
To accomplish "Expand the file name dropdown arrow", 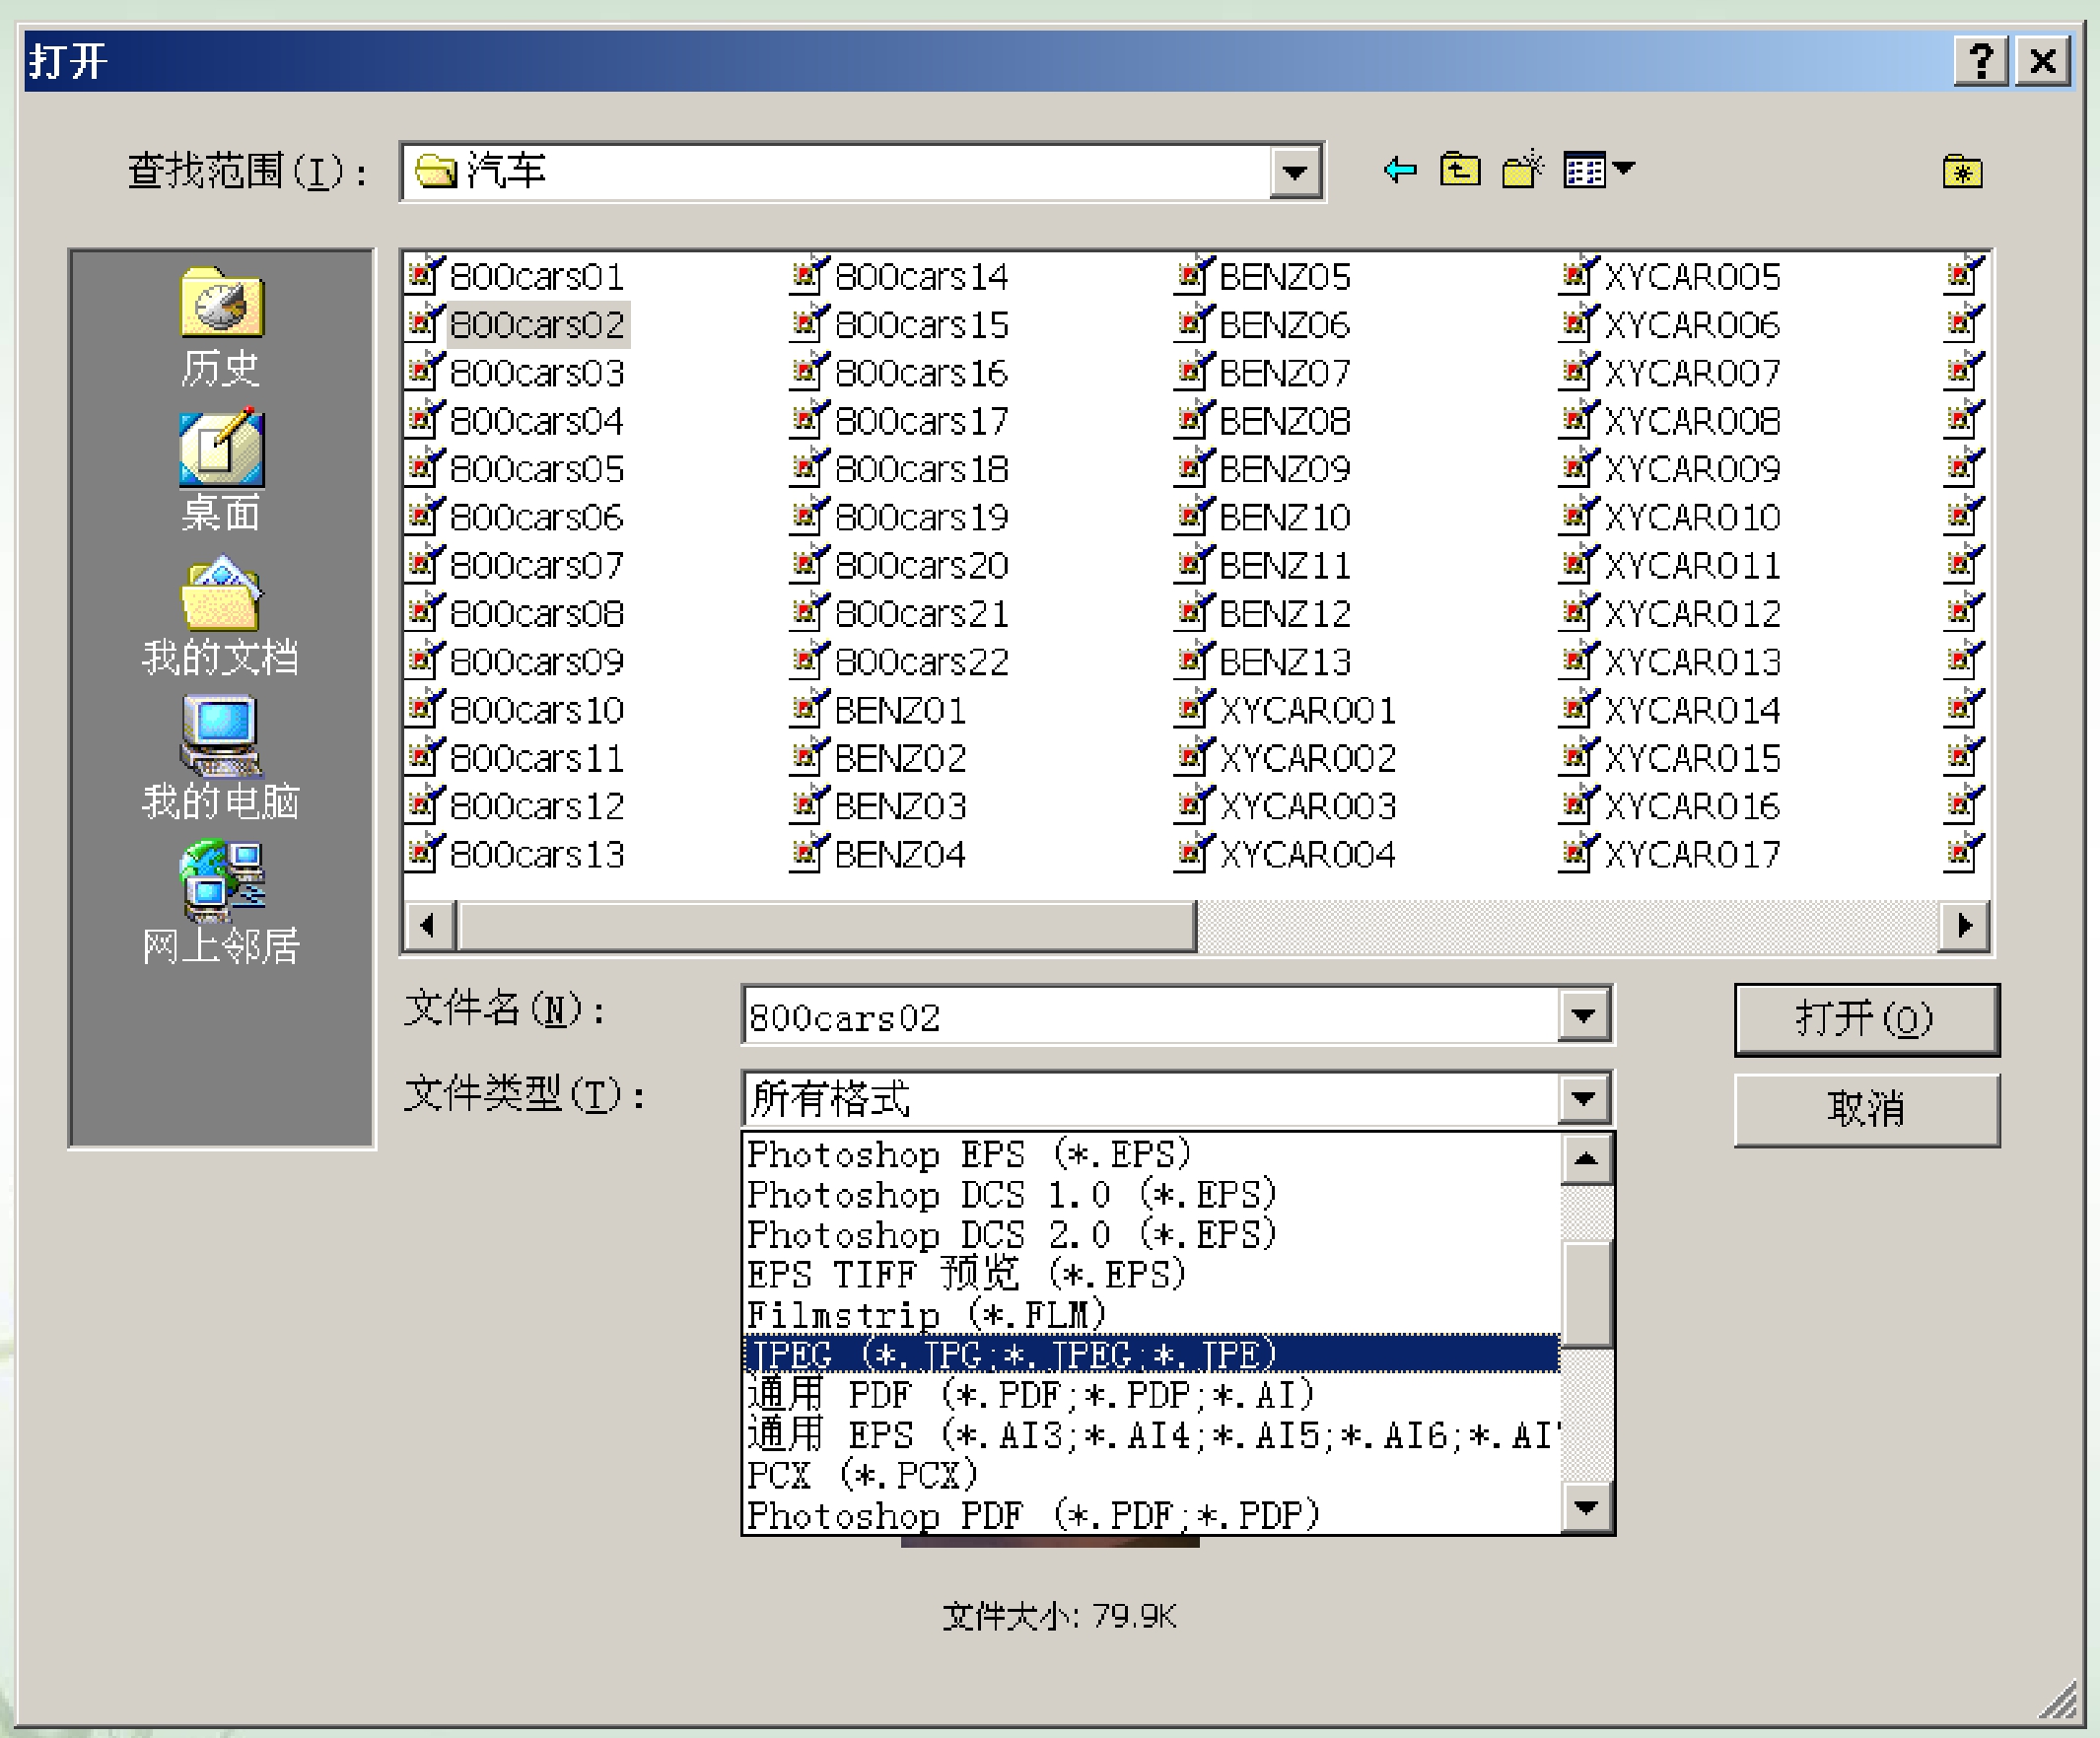I will click(1583, 1016).
